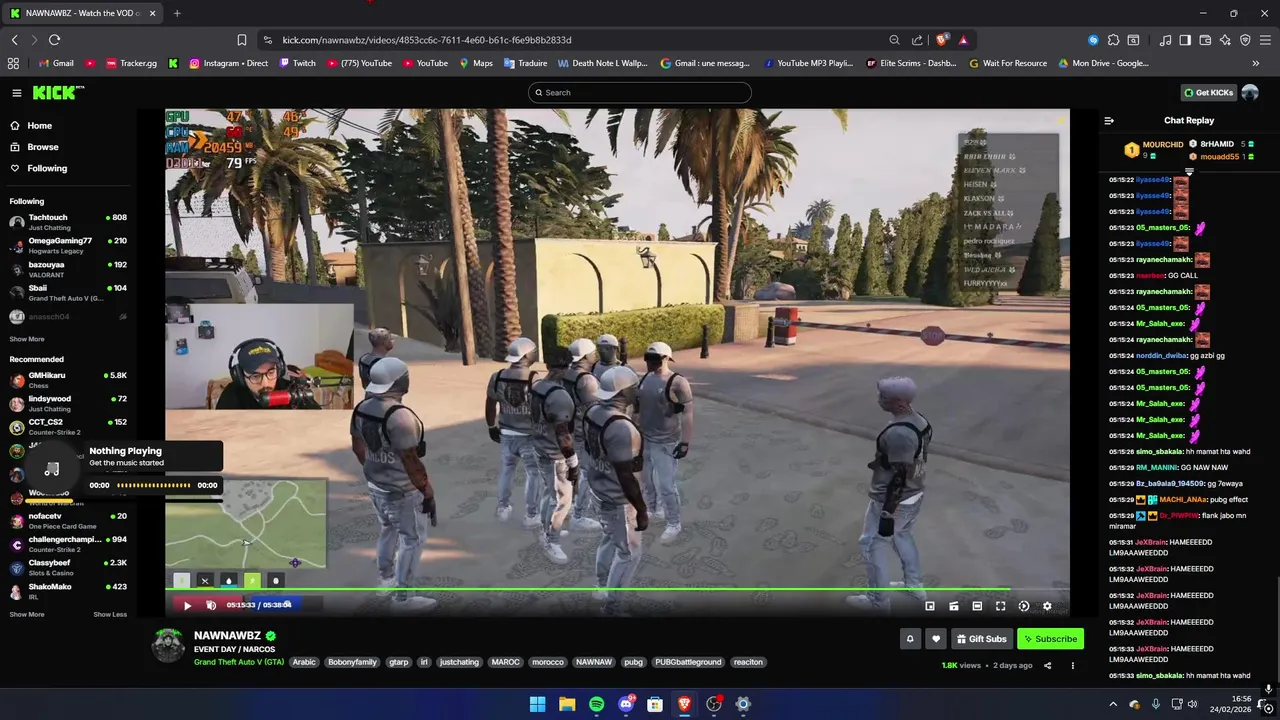Screen dimensions: 1280x720
Task: Bookmark this page in Brave
Action: coord(241,40)
